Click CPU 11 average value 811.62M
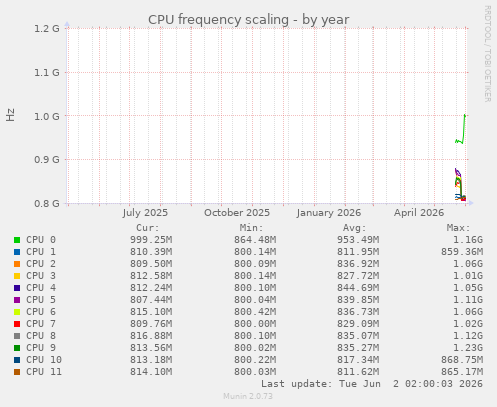The height and width of the screenshot is (407, 497). click(358, 372)
